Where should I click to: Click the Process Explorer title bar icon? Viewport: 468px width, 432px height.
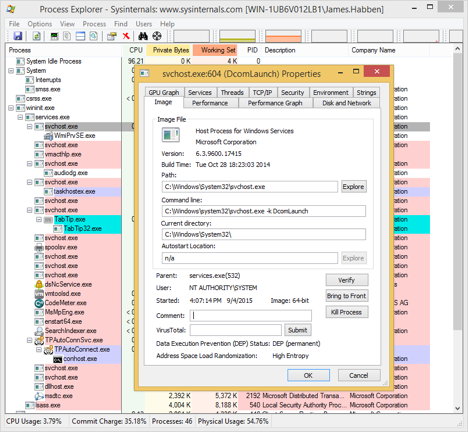pyautogui.click(x=11, y=9)
